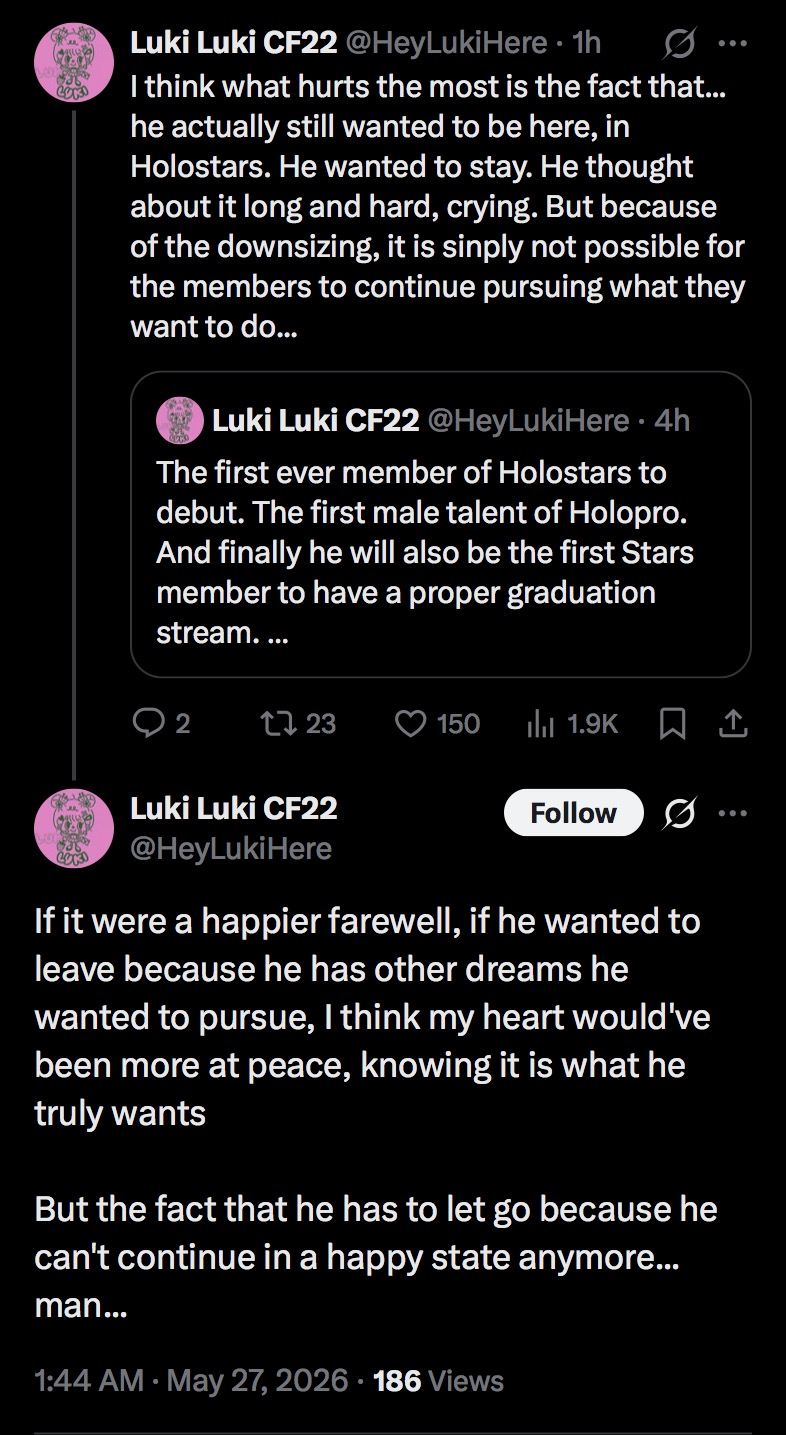Like the tweet with 150 likes
This screenshot has height=1435, width=786.
click(437, 723)
